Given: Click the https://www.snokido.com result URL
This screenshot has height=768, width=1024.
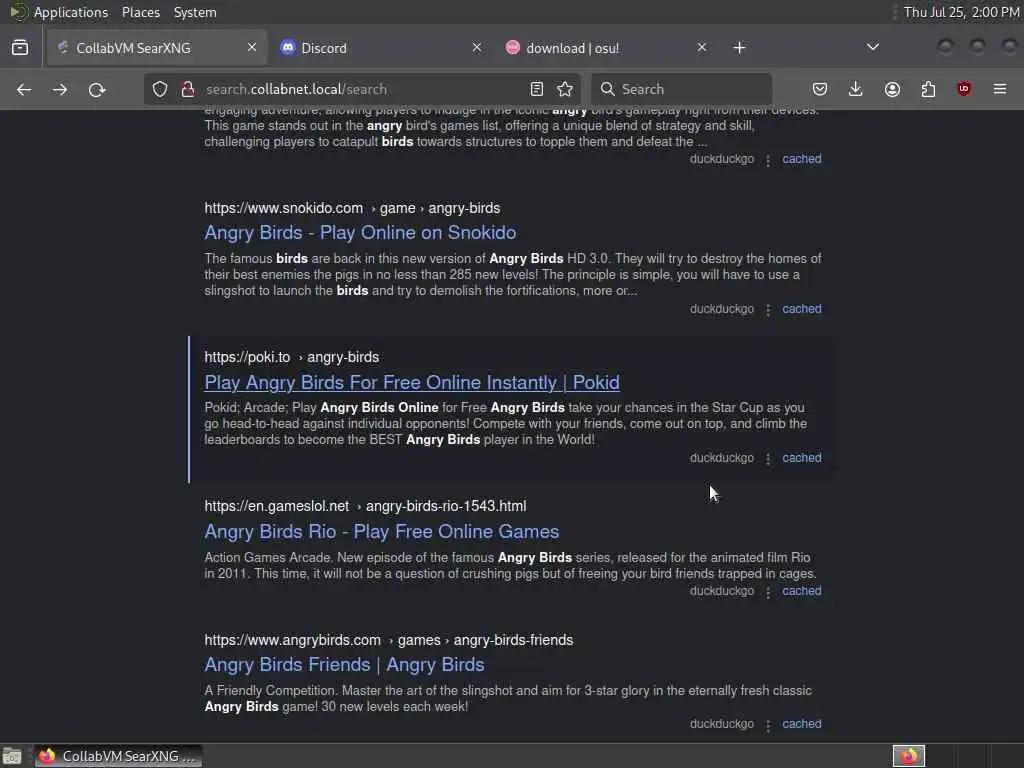Looking at the screenshot, I should tap(352, 208).
